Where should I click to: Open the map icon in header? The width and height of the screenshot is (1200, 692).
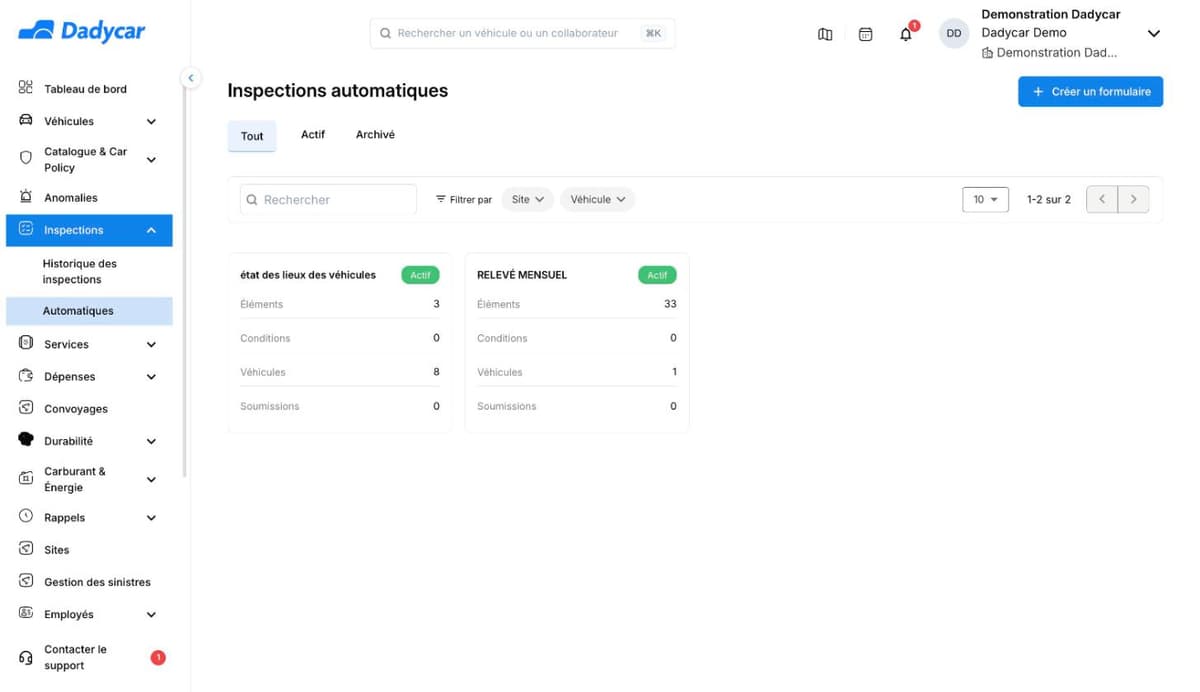tap(825, 34)
